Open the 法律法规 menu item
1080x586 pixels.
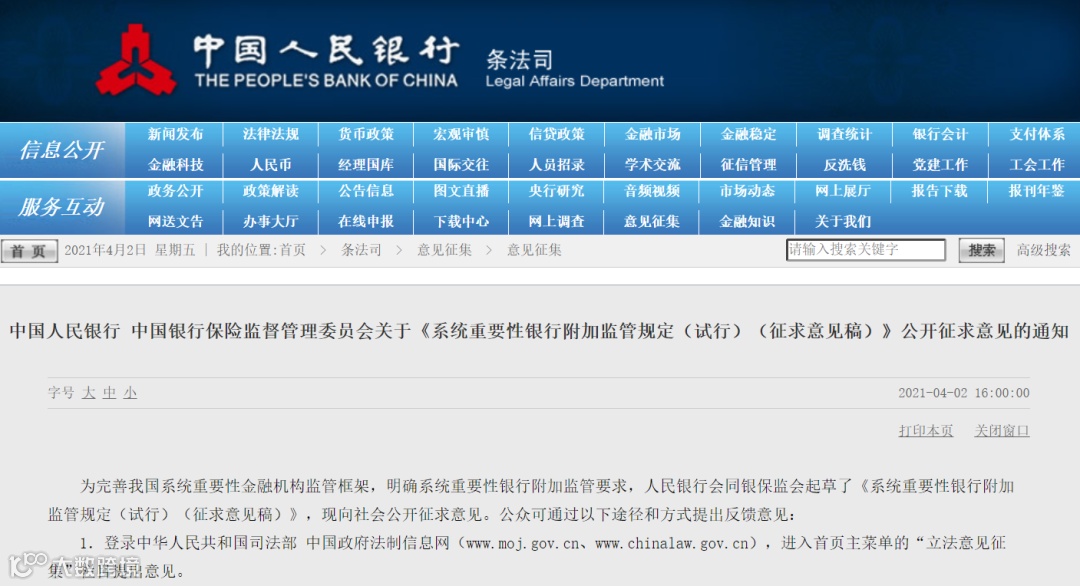point(271,134)
